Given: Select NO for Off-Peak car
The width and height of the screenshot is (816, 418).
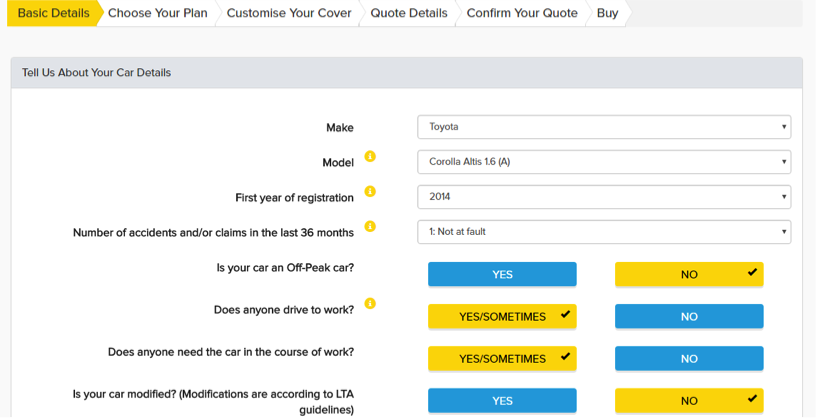Looking at the screenshot, I should (688, 275).
